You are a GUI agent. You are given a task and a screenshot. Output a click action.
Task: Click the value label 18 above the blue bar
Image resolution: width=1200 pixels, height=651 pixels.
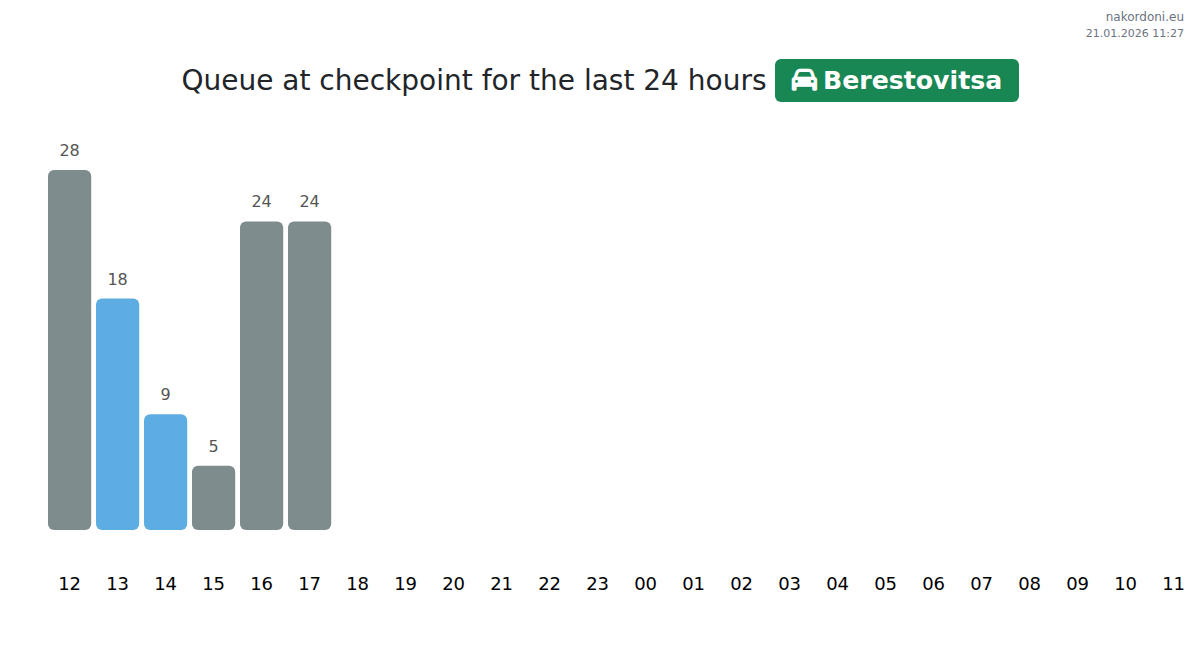pos(117,280)
